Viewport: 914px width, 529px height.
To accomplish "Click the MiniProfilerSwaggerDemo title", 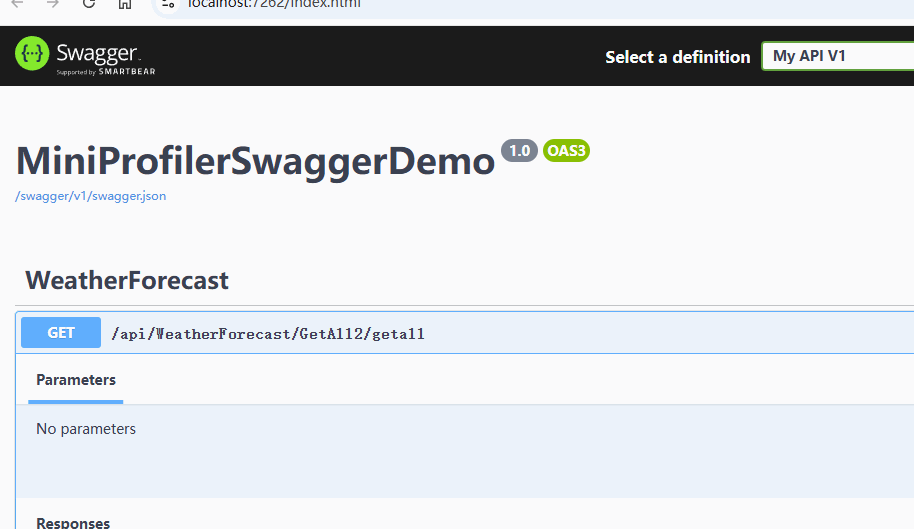I will pyautogui.click(x=255, y=161).
